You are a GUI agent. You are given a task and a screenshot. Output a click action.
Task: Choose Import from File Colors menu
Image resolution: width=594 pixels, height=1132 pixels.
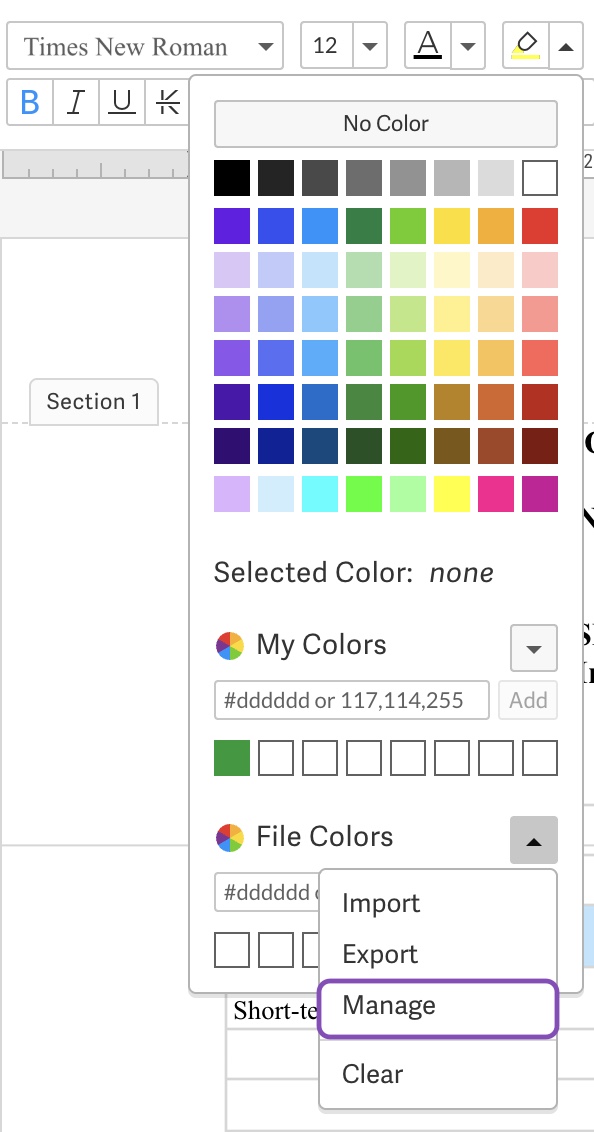tap(438, 903)
